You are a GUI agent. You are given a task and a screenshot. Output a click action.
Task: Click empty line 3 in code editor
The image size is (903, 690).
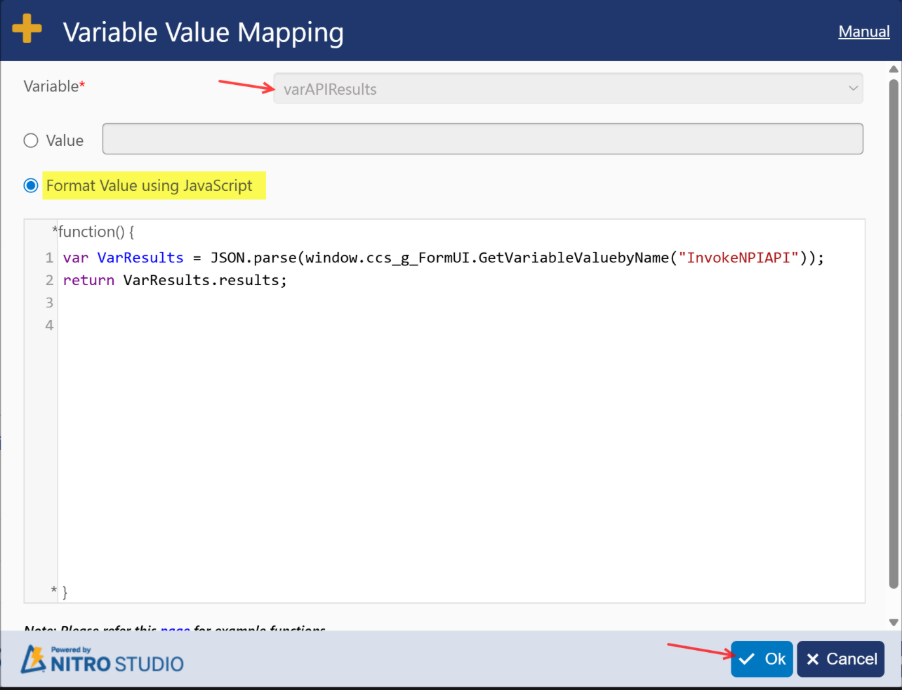(400, 302)
